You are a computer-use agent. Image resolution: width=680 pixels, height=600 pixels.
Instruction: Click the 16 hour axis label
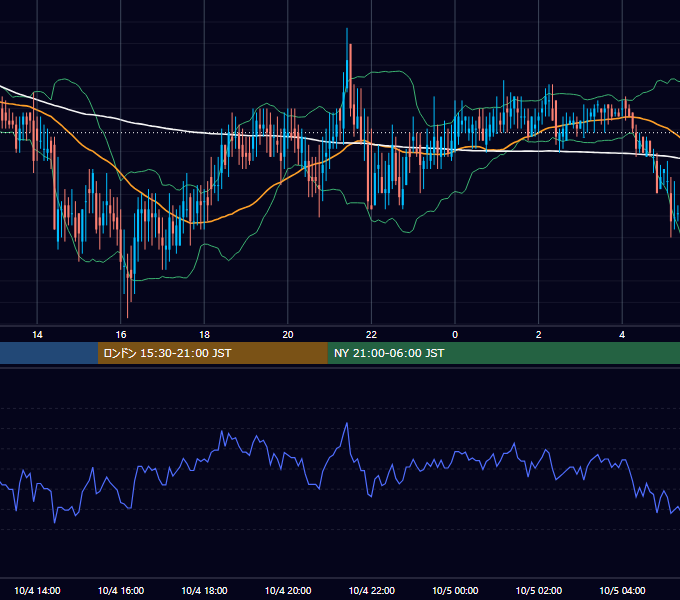pos(121,335)
